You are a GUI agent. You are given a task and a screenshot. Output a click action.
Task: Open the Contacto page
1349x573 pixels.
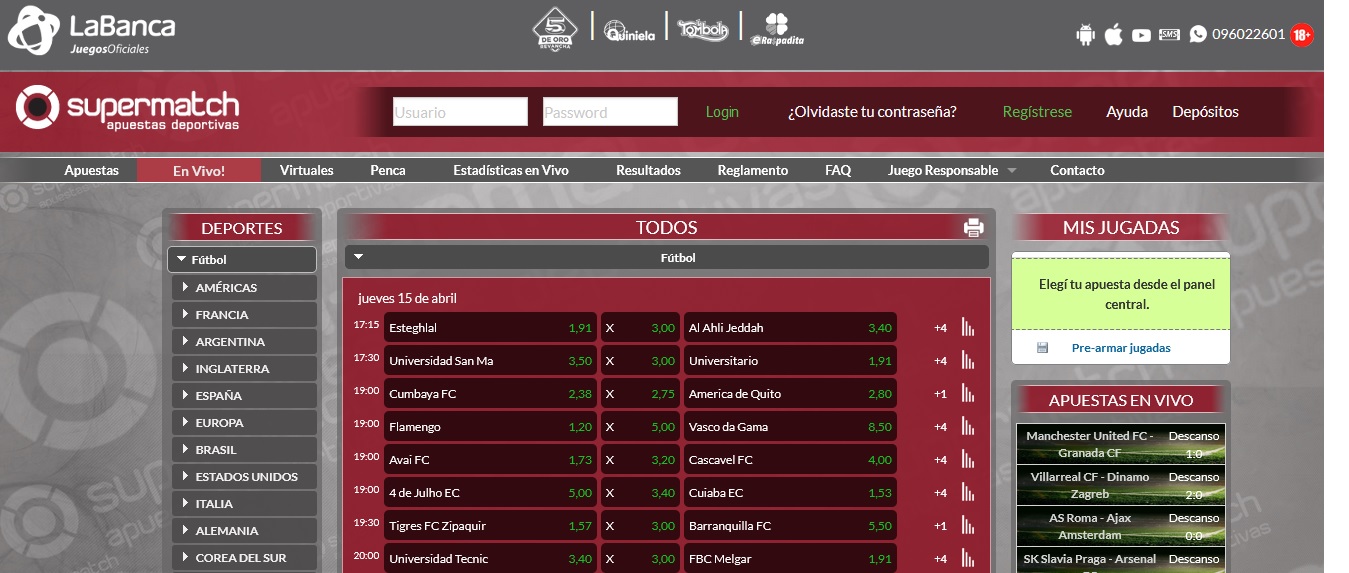[1077, 170]
